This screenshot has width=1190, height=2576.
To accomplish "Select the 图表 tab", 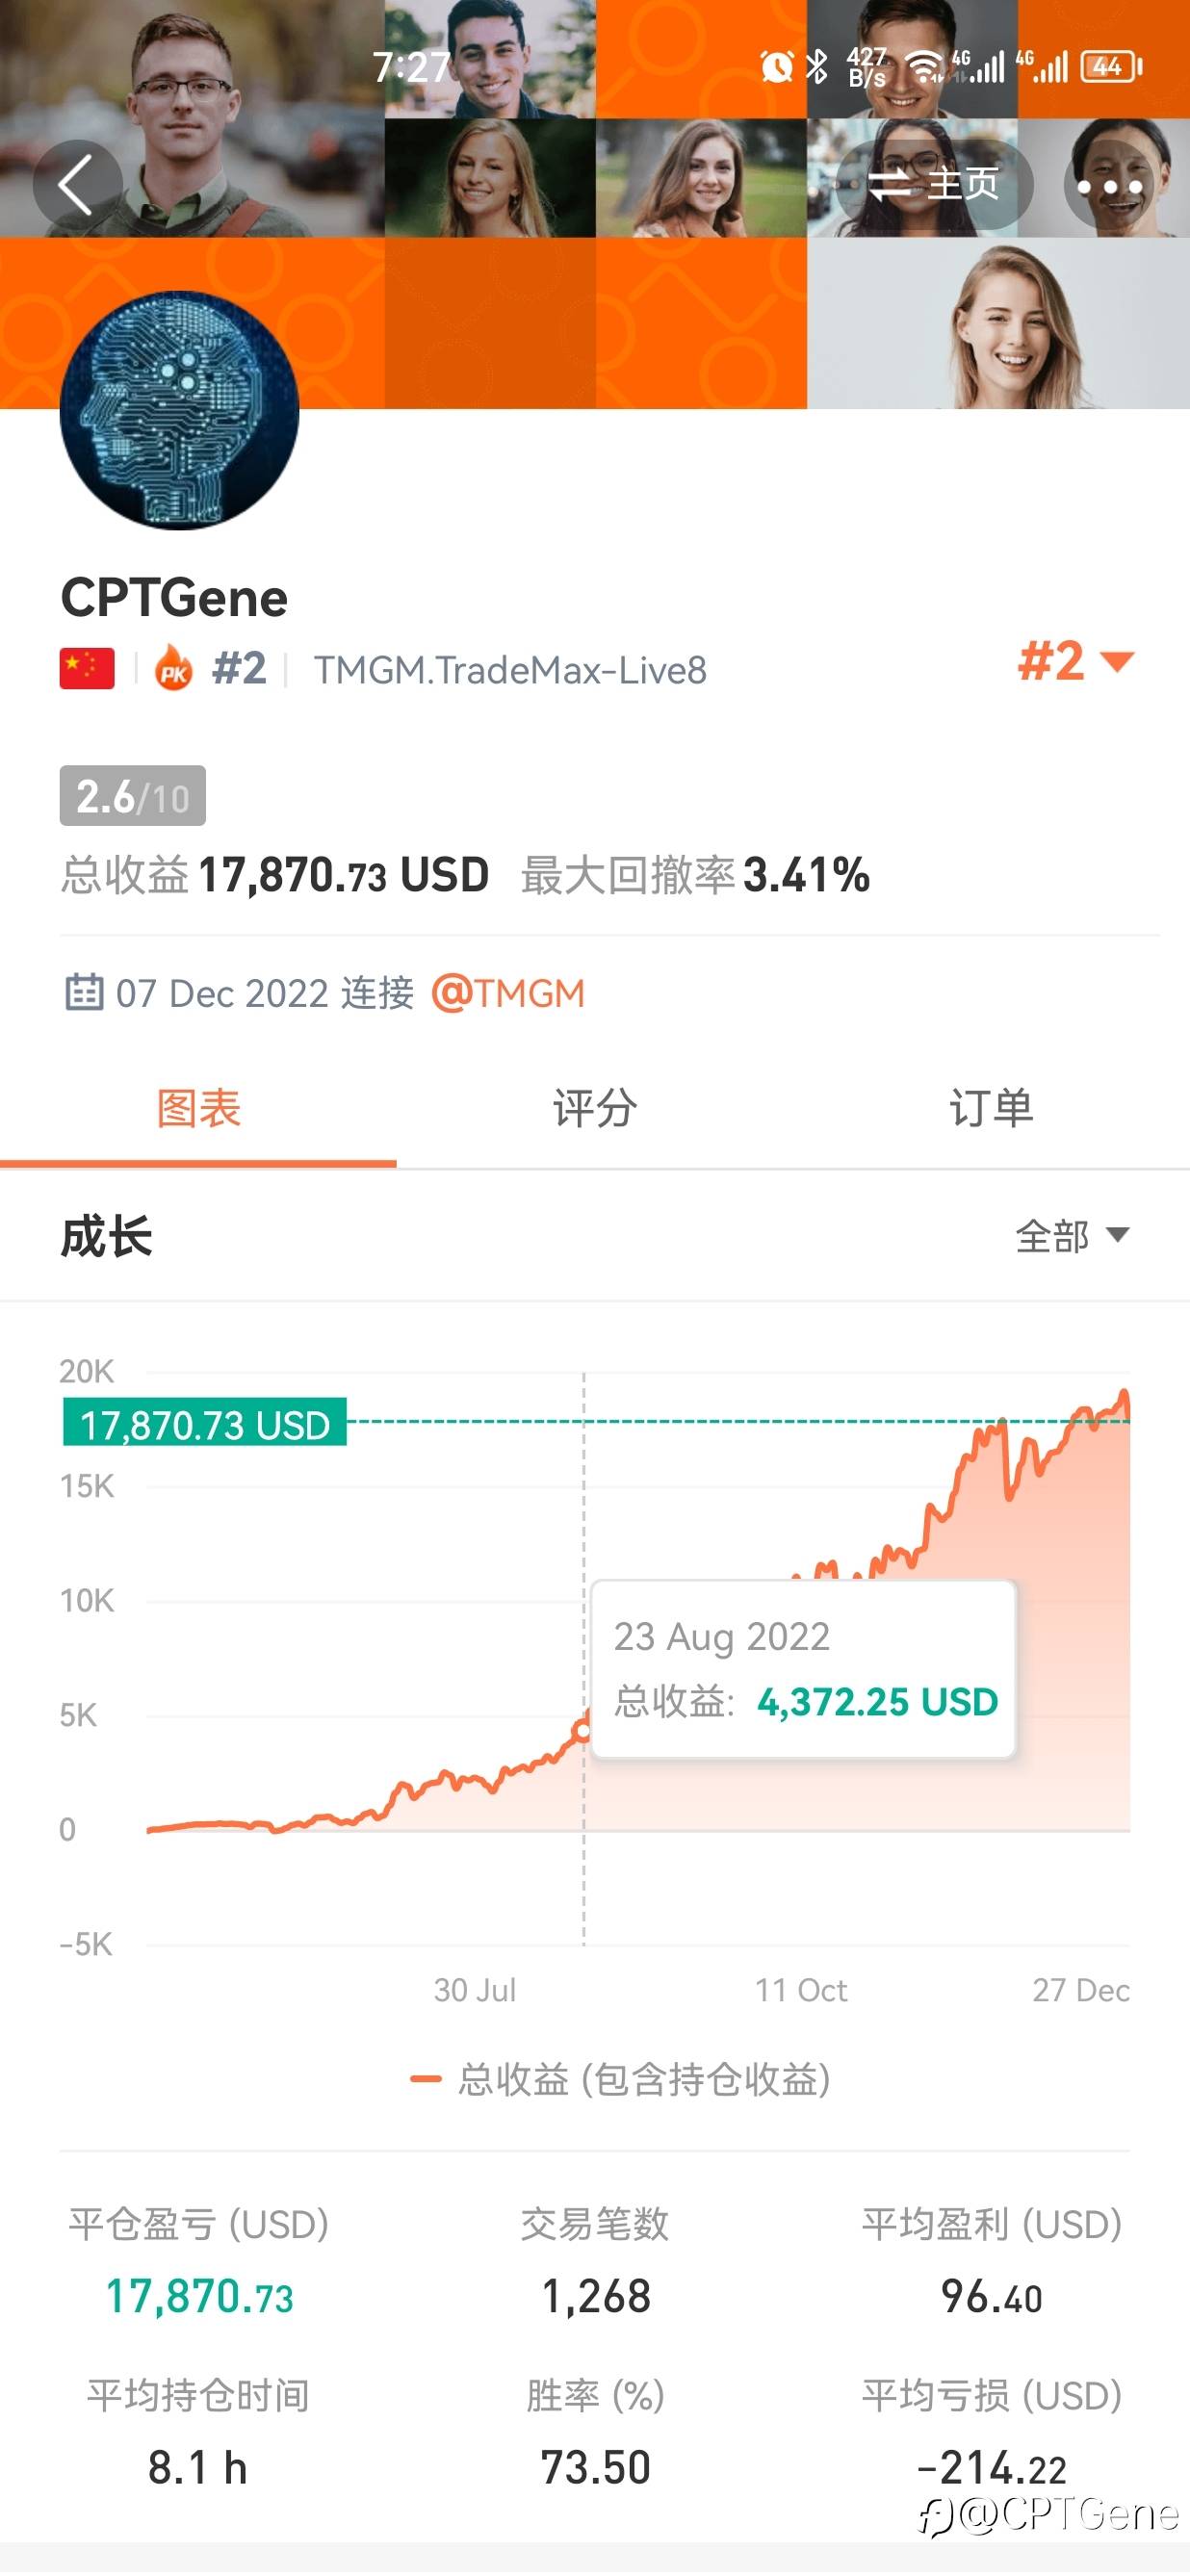I will (x=198, y=1109).
